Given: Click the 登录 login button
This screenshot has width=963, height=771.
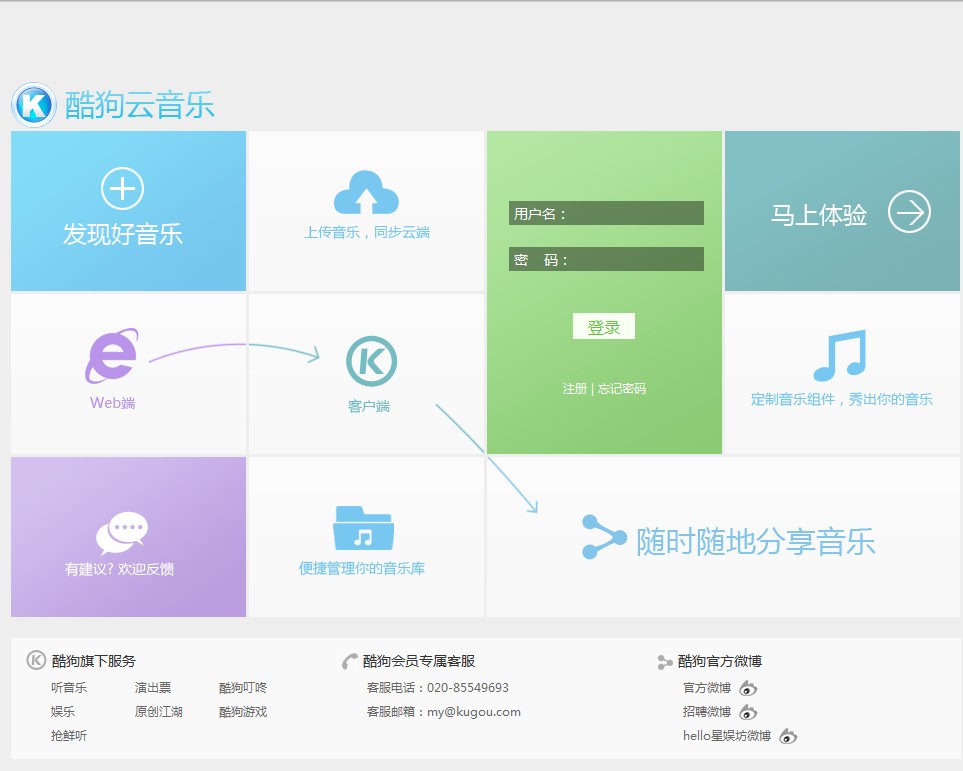Looking at the screenshot, I should tap(604, 327).
